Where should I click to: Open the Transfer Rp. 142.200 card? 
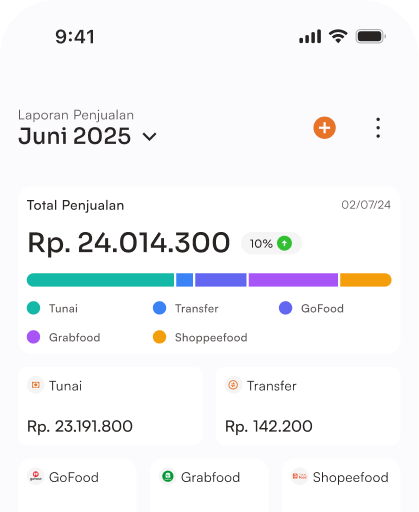click(x=308, y=406)
